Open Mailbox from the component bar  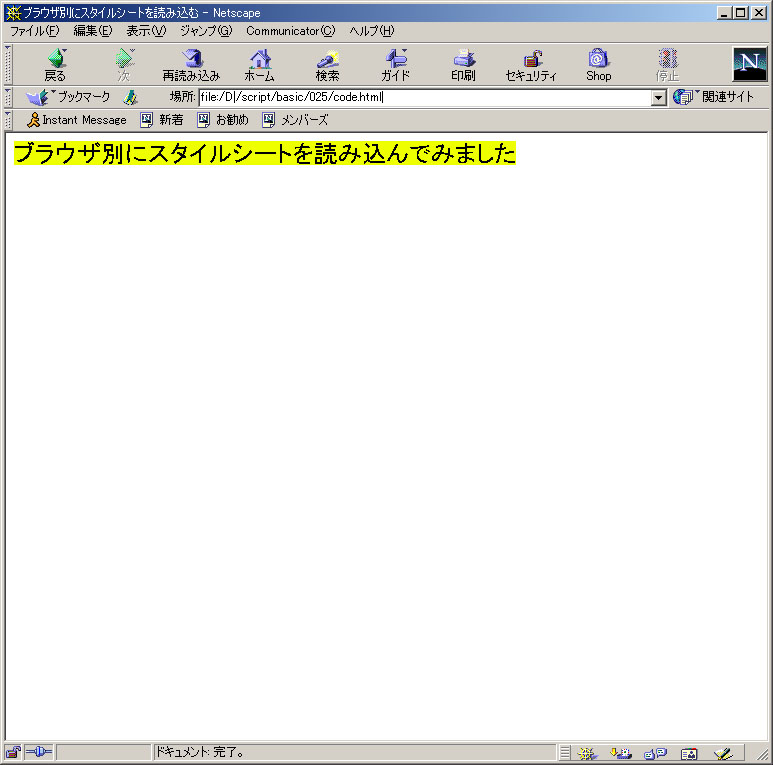(621, 753)
